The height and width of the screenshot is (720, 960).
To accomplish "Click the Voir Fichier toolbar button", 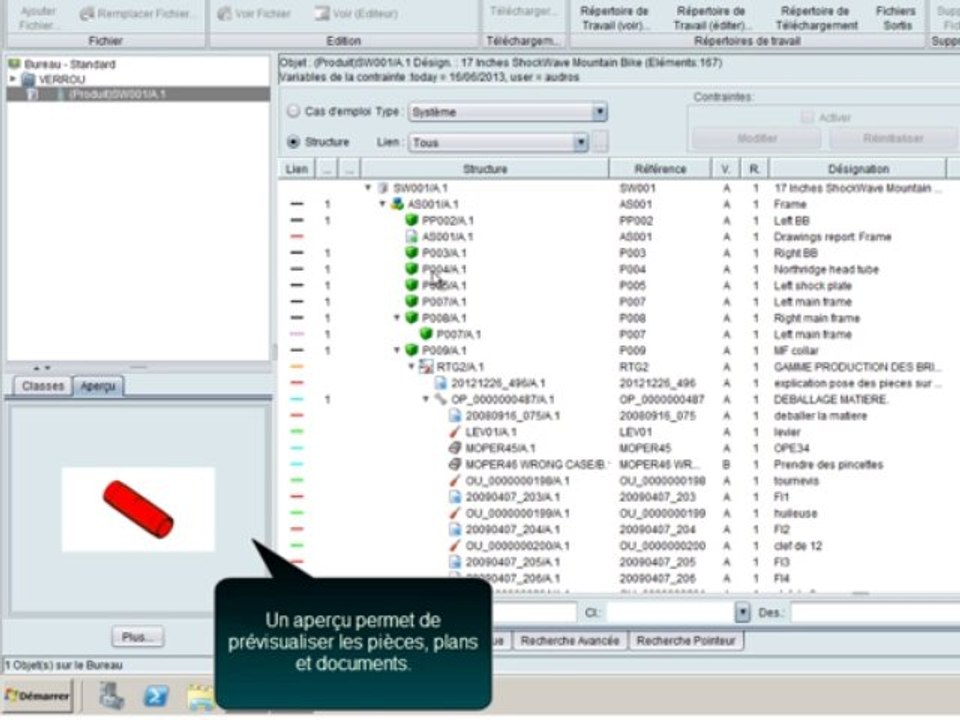I will pyautogui.click(x=253, y=13).
